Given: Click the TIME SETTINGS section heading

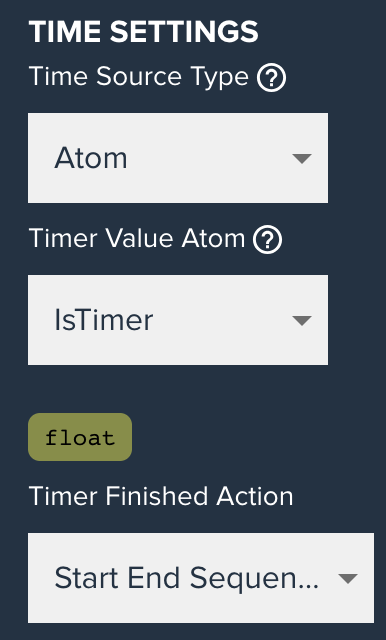Looking at the screenshot, I should (144, 32).
